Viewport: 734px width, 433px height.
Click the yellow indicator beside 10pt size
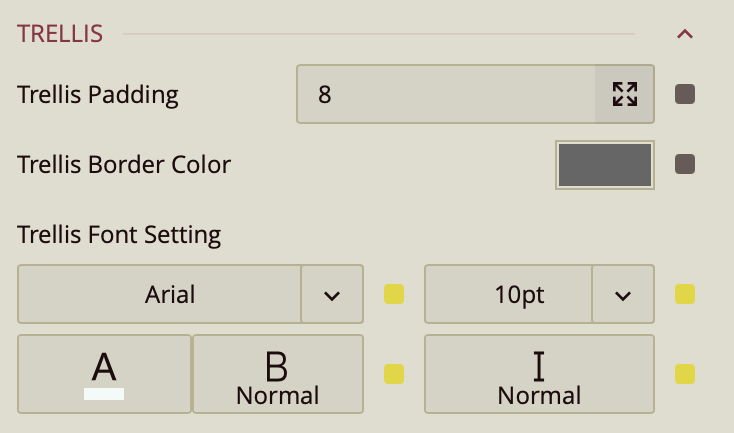[x=685, y=294]
